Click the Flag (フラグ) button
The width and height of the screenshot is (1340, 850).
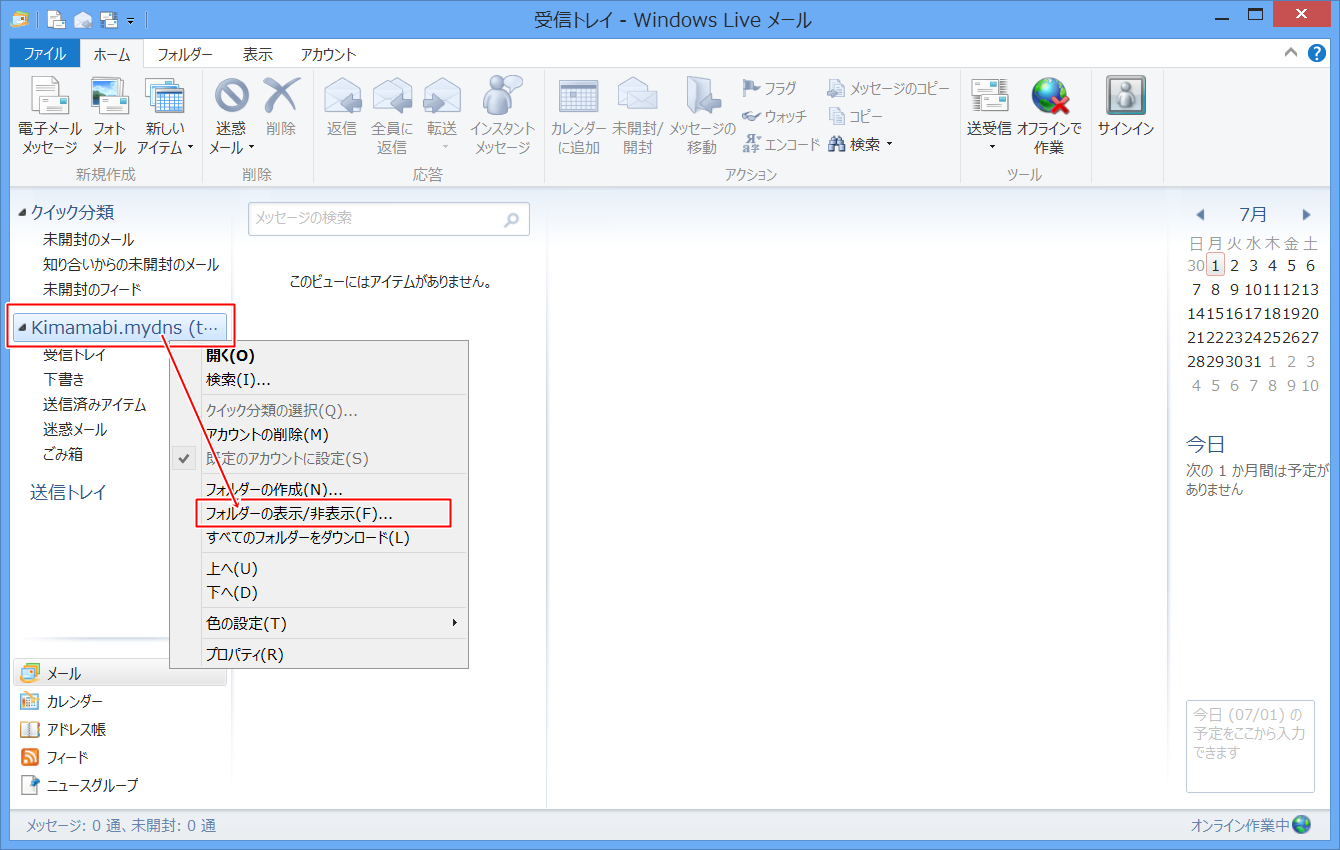coord(770,89)
